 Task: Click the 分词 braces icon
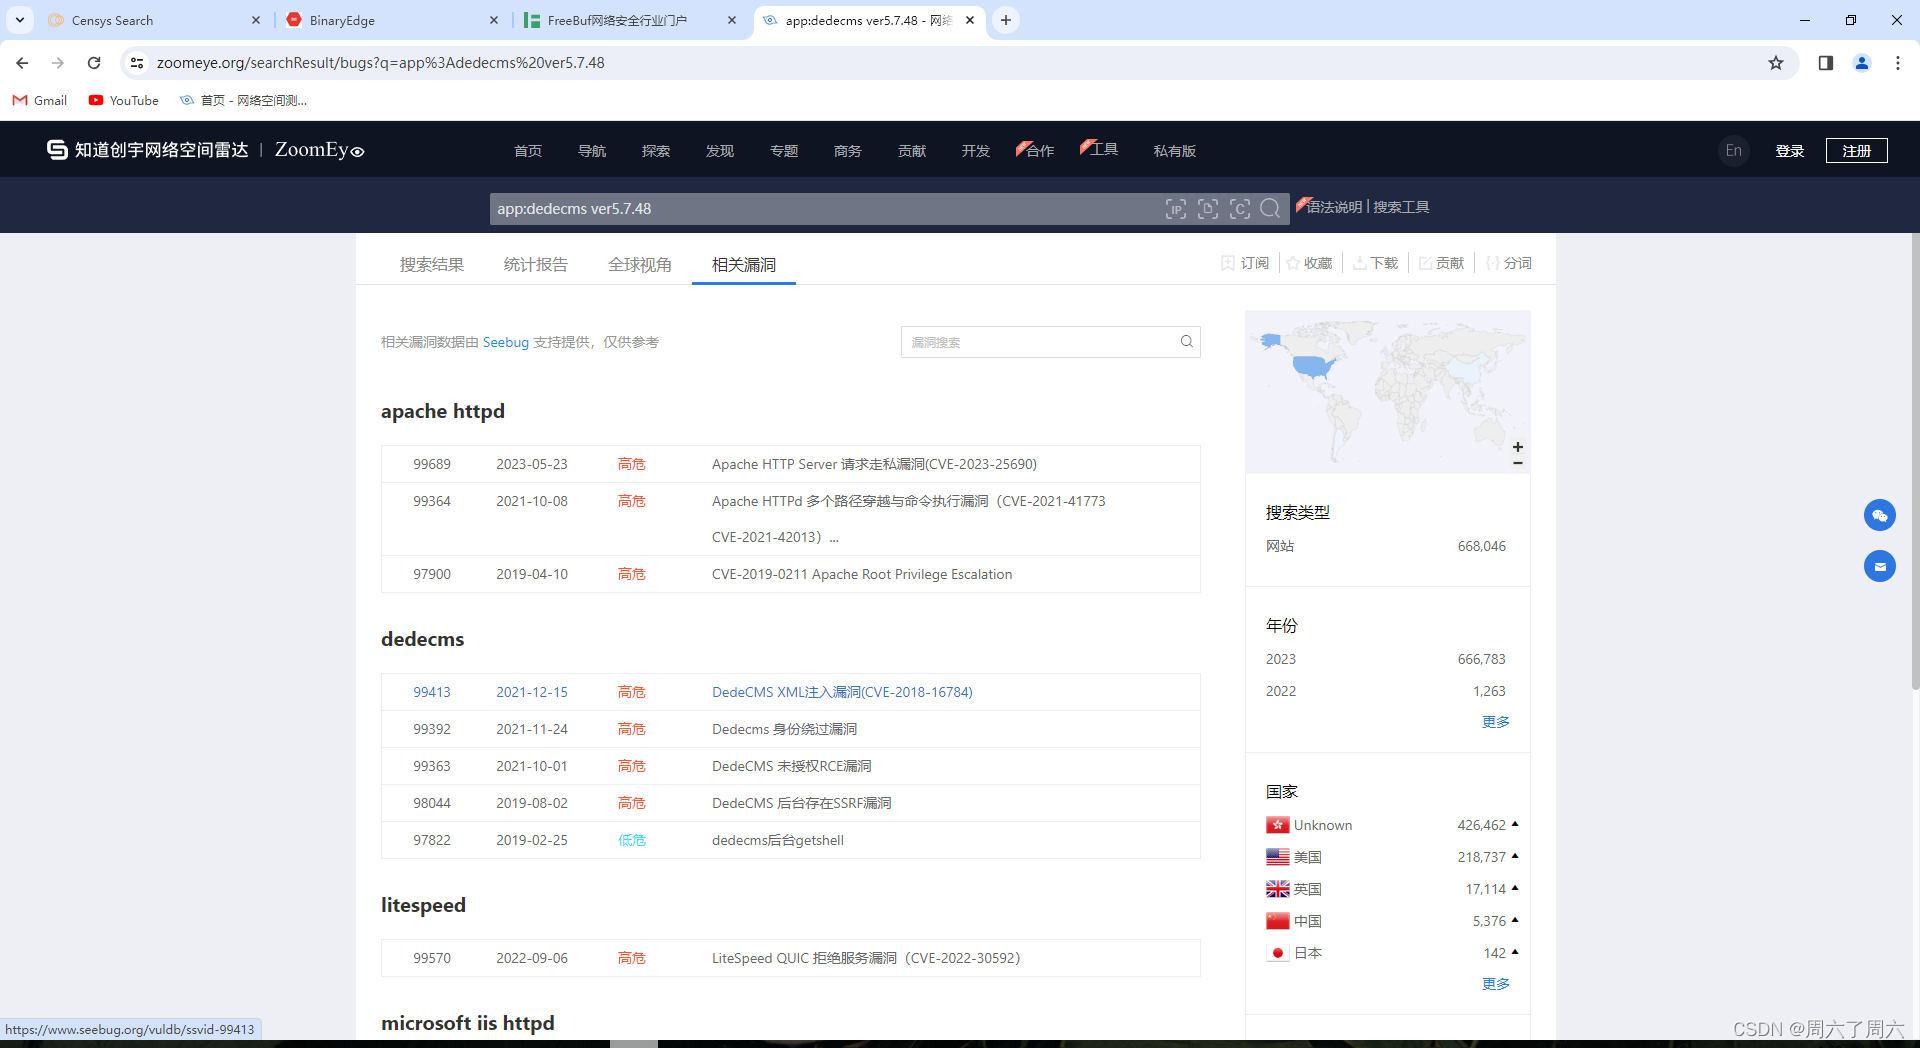(1492, 263)
